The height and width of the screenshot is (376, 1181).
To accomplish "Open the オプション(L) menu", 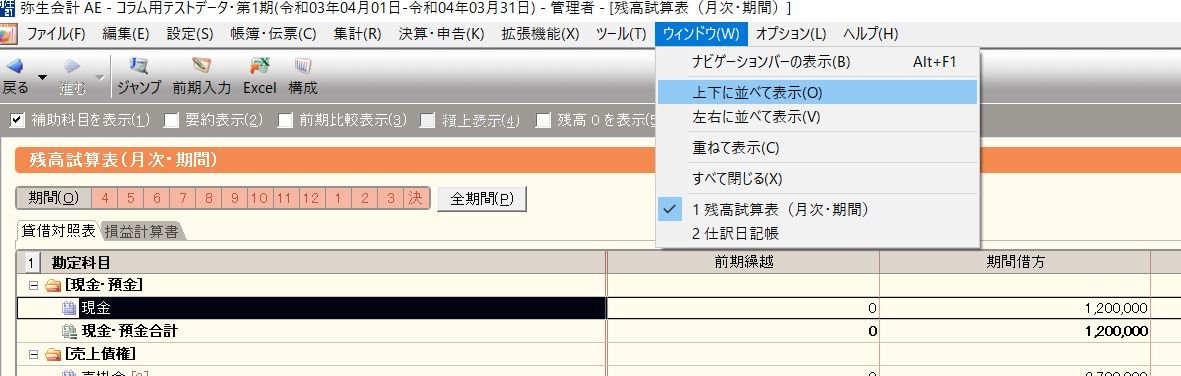I will [x=791, y=34].
